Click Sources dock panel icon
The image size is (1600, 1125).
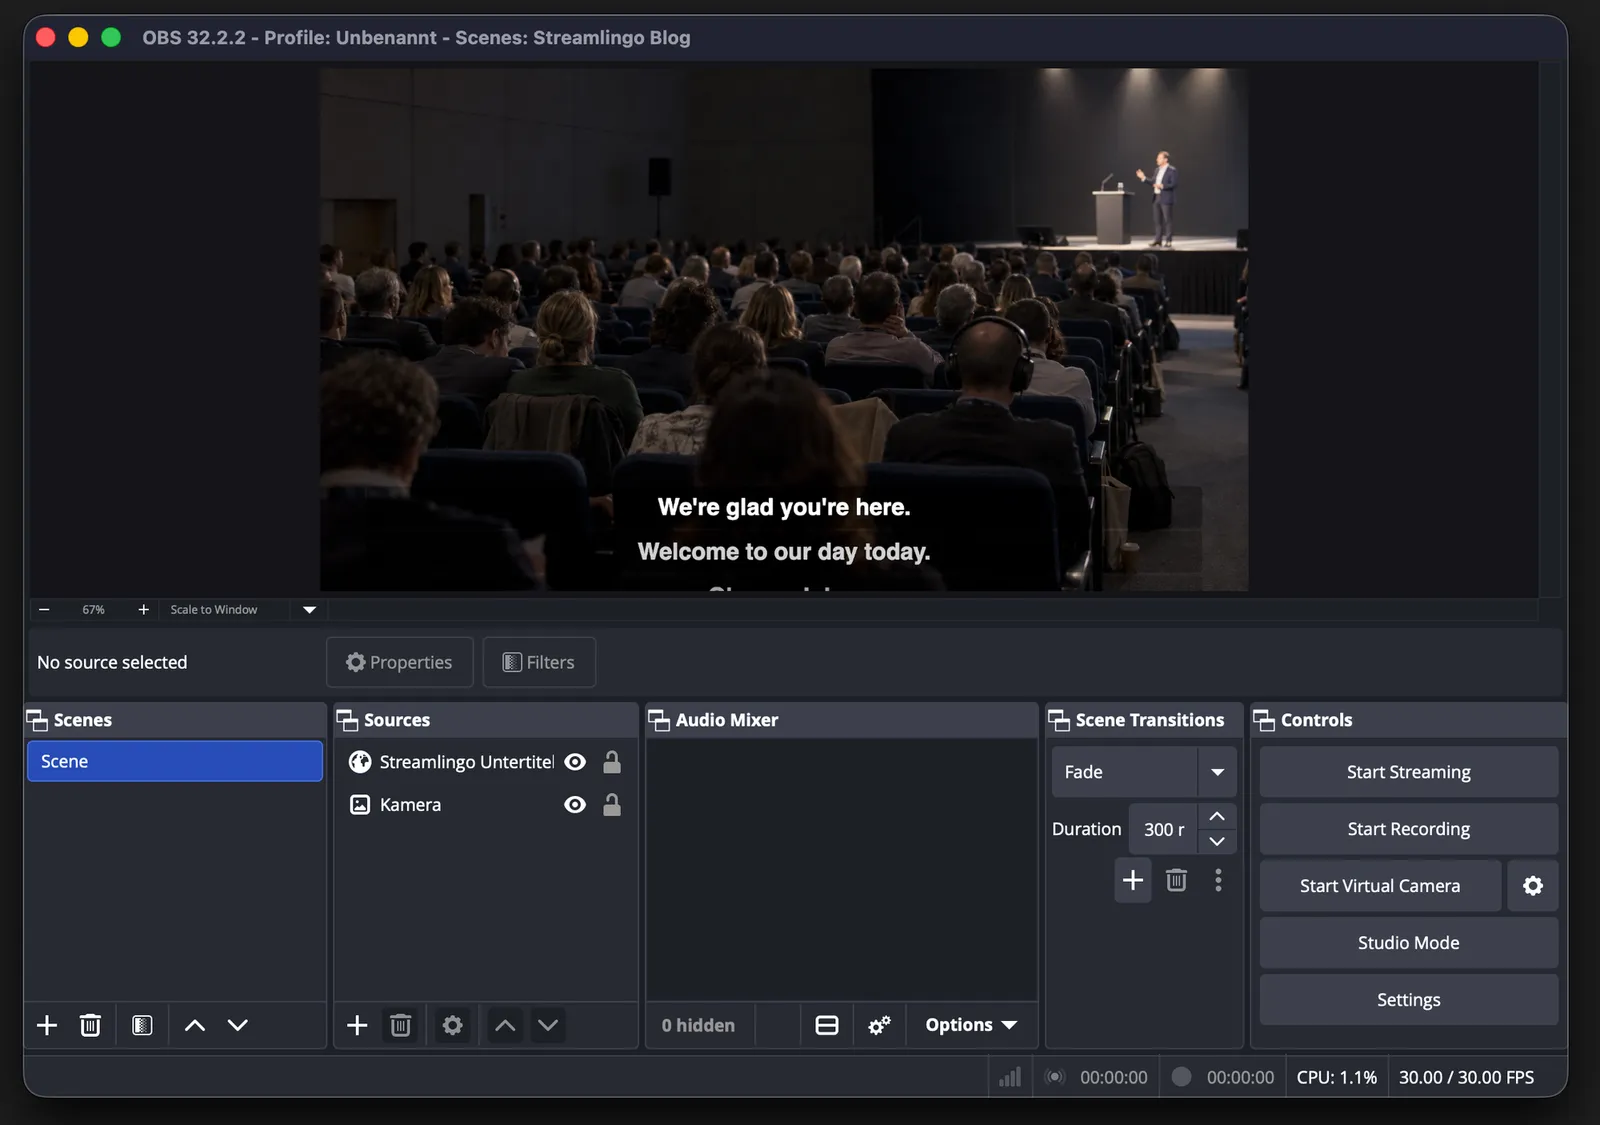pyautogui.click(x=347, y=720)
